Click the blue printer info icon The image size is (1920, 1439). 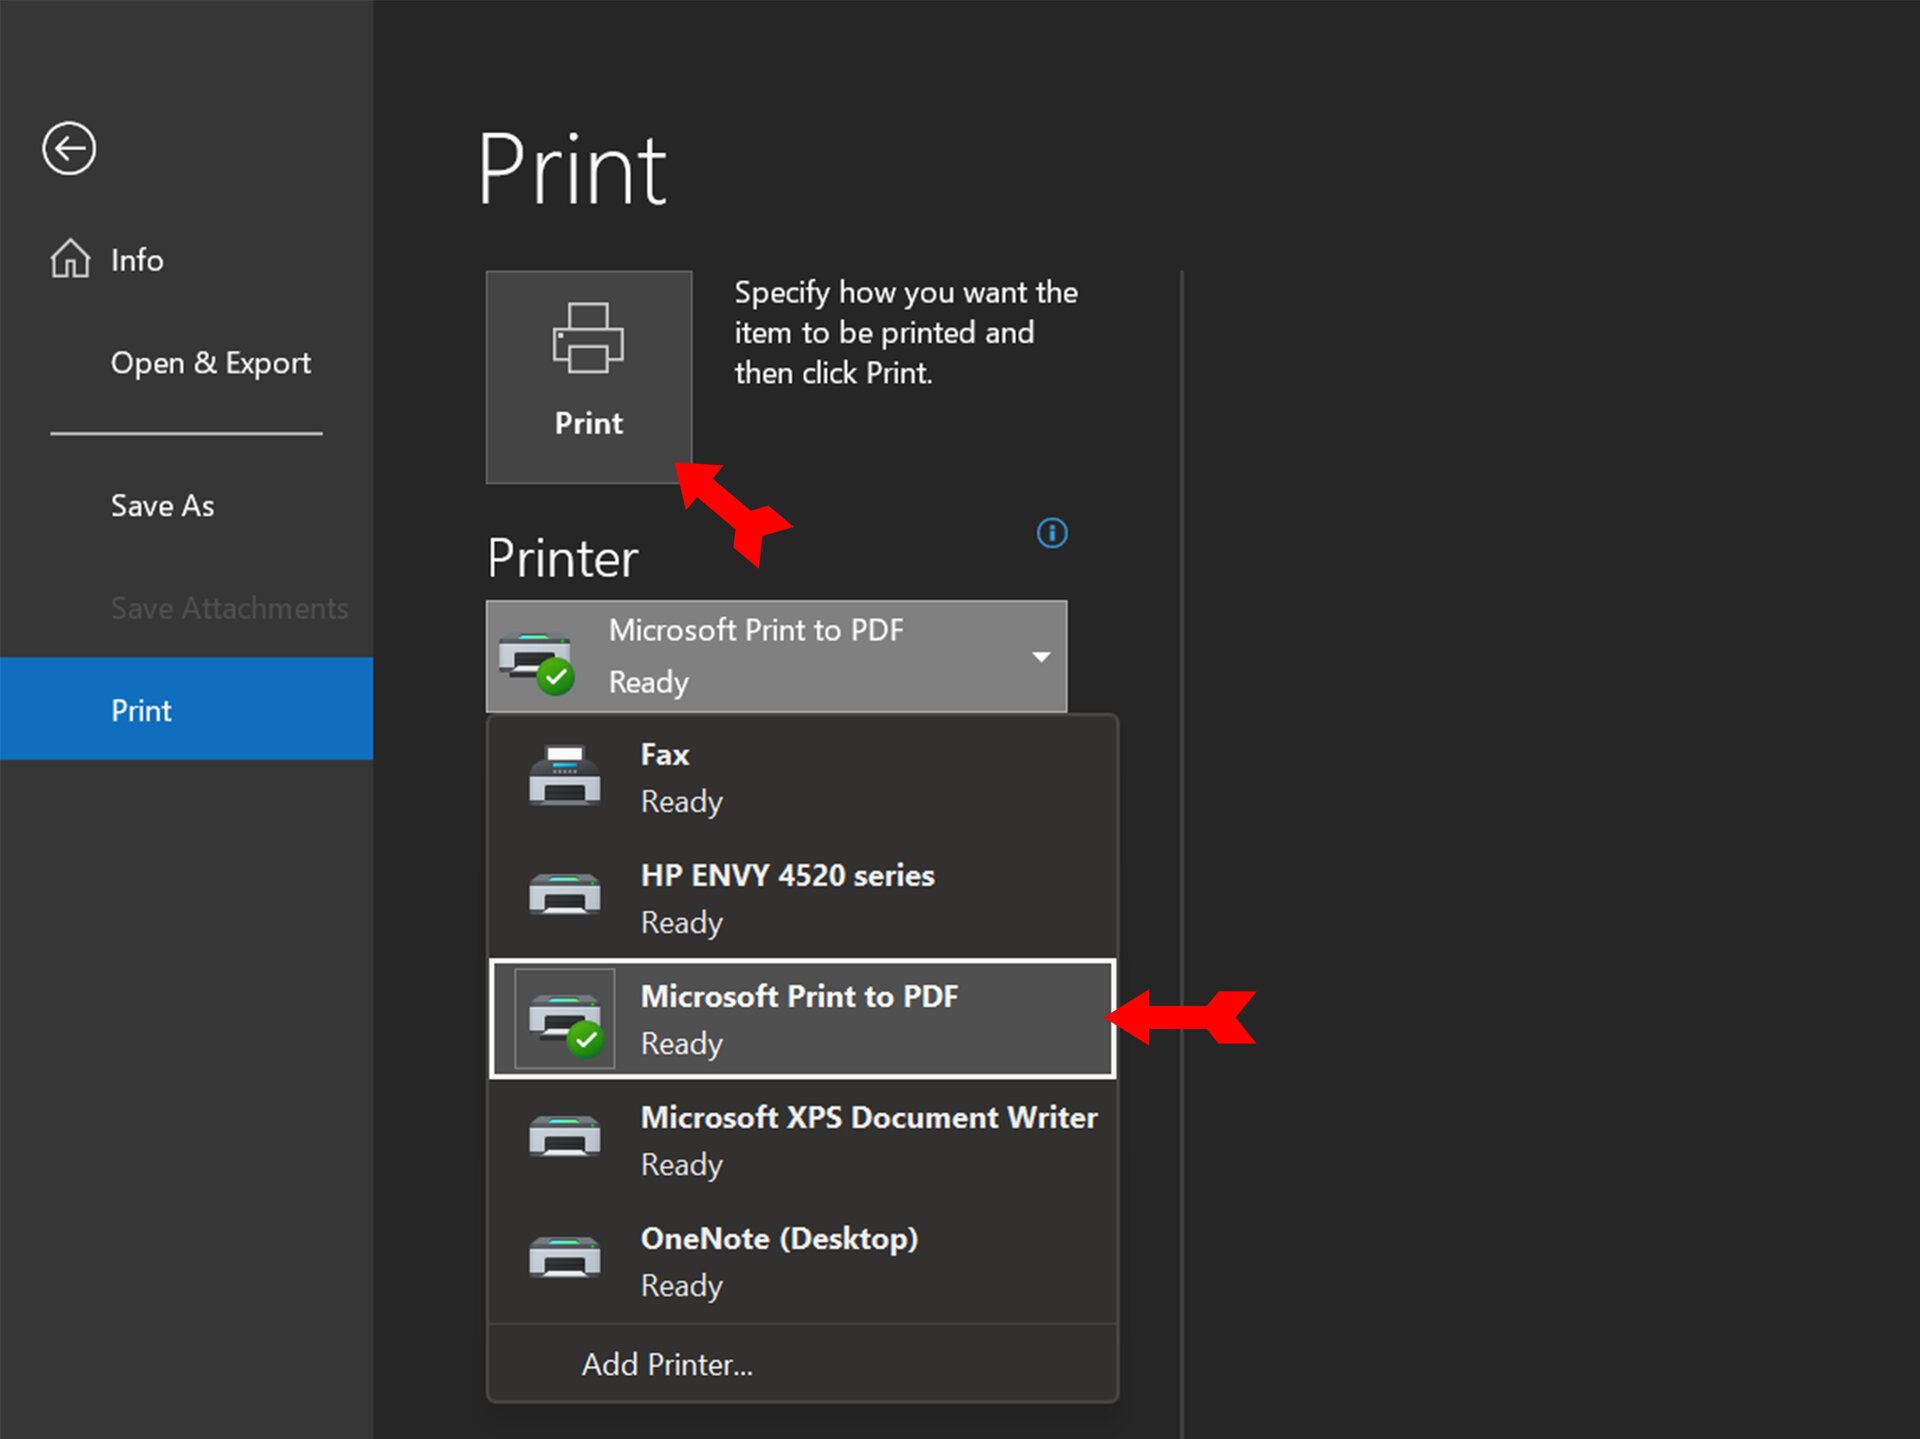tap(1051, 533)
